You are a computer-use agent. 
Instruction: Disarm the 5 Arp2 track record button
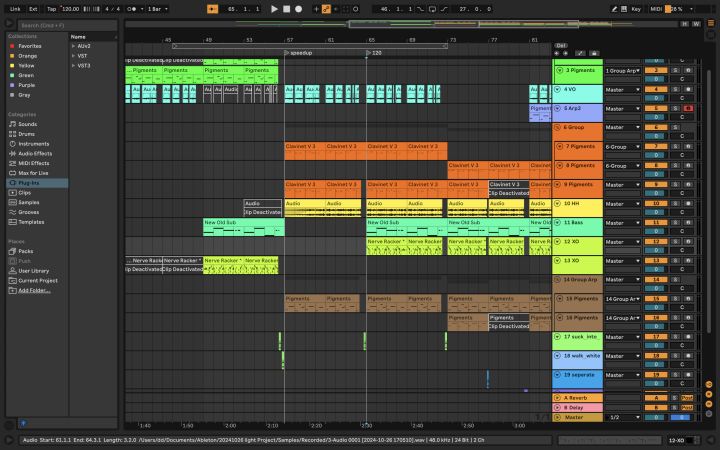click(688, 108)
